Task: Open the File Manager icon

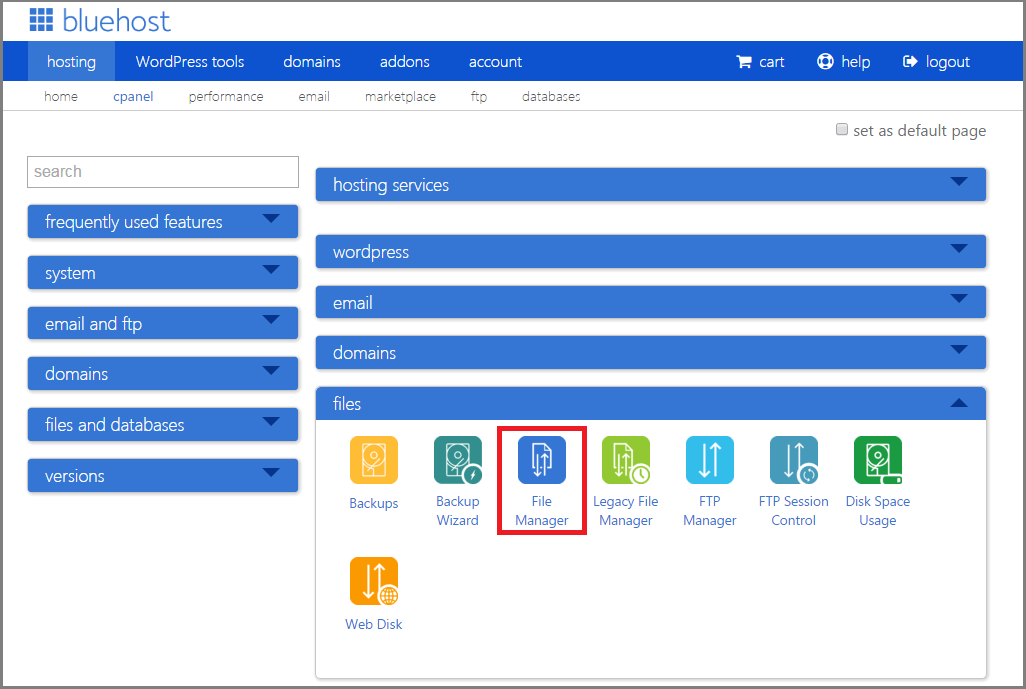Action: [x=542, y=460]
